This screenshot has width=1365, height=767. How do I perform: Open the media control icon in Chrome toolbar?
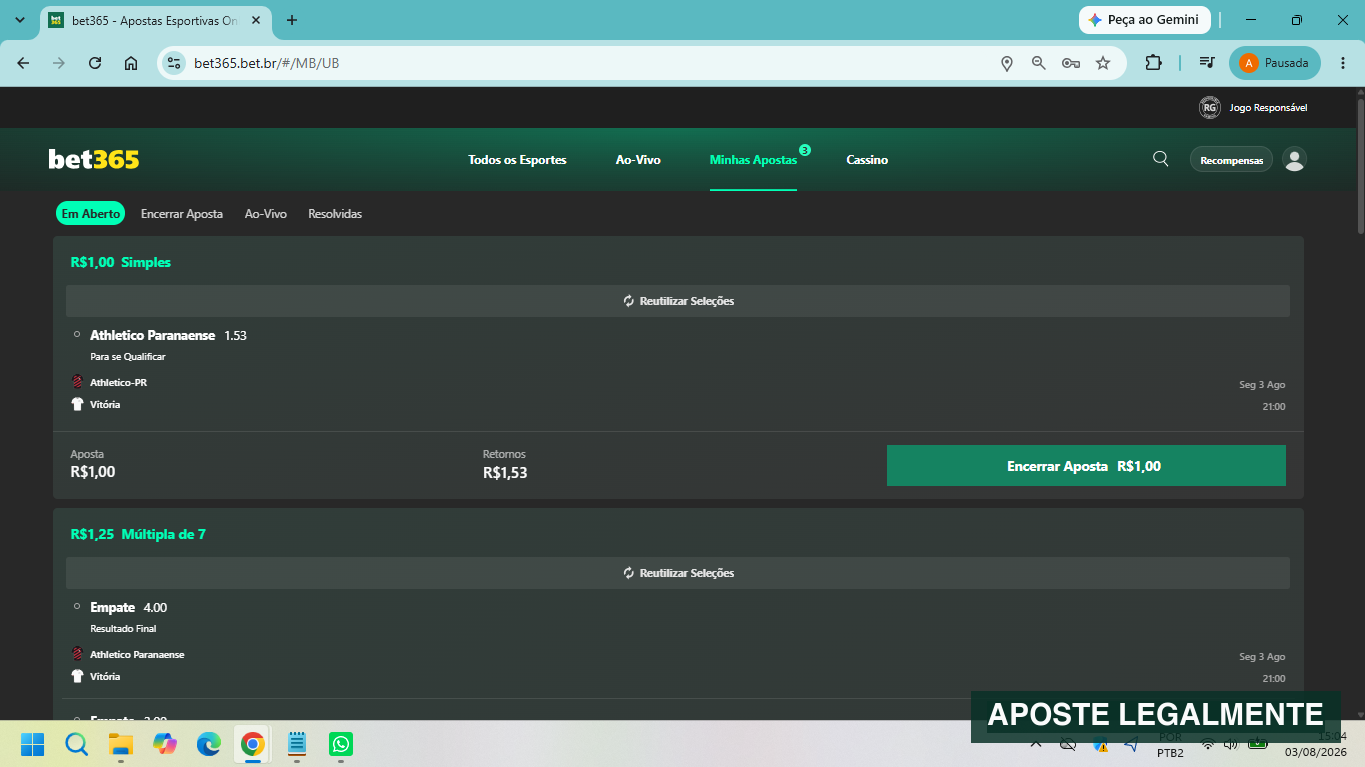coord(1207,63)
